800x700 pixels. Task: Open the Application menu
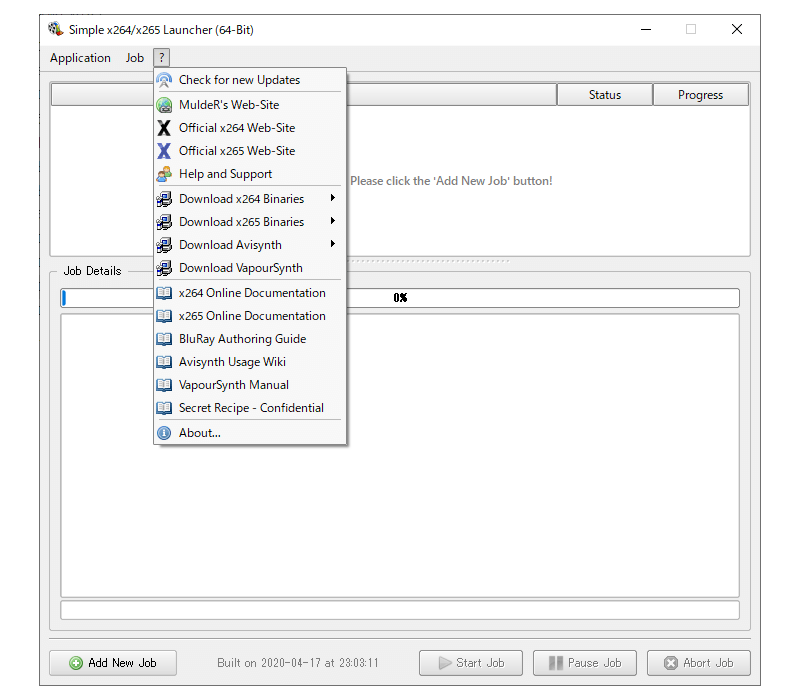click(x=80, y=58)
